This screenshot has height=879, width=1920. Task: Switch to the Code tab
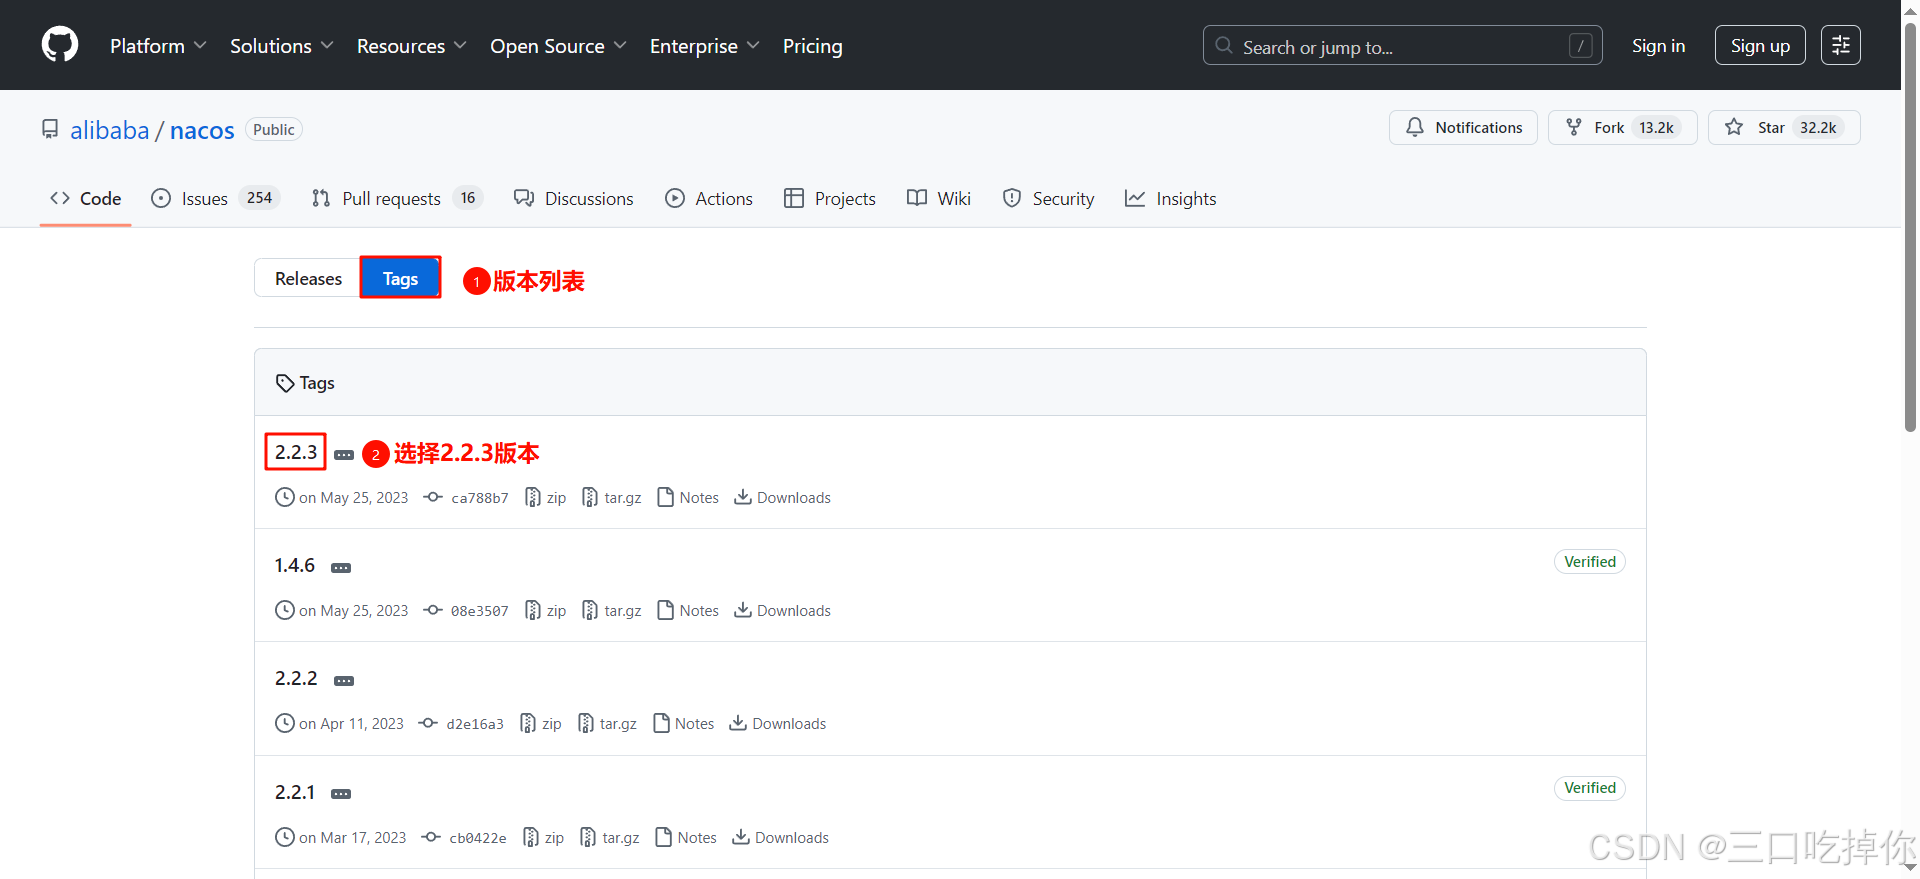pyautogui.click(x=86, y=198)
